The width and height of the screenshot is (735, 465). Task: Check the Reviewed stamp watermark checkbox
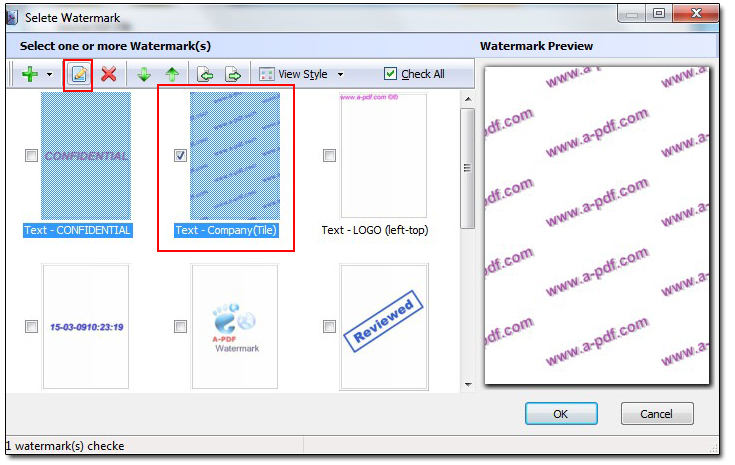[330, 326]
